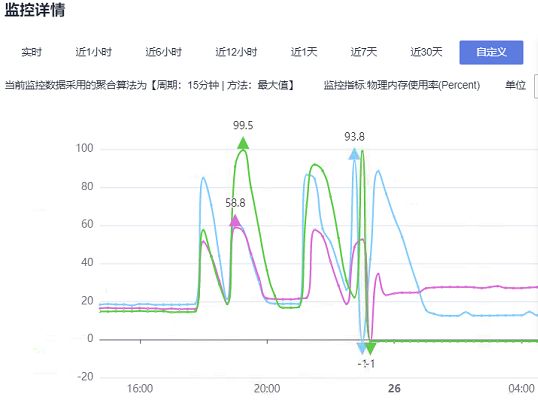Click the magenta 58.8 peak triangle marker
Image resolution: width=538 pixels, height=406 pixels.
[235, 221]
